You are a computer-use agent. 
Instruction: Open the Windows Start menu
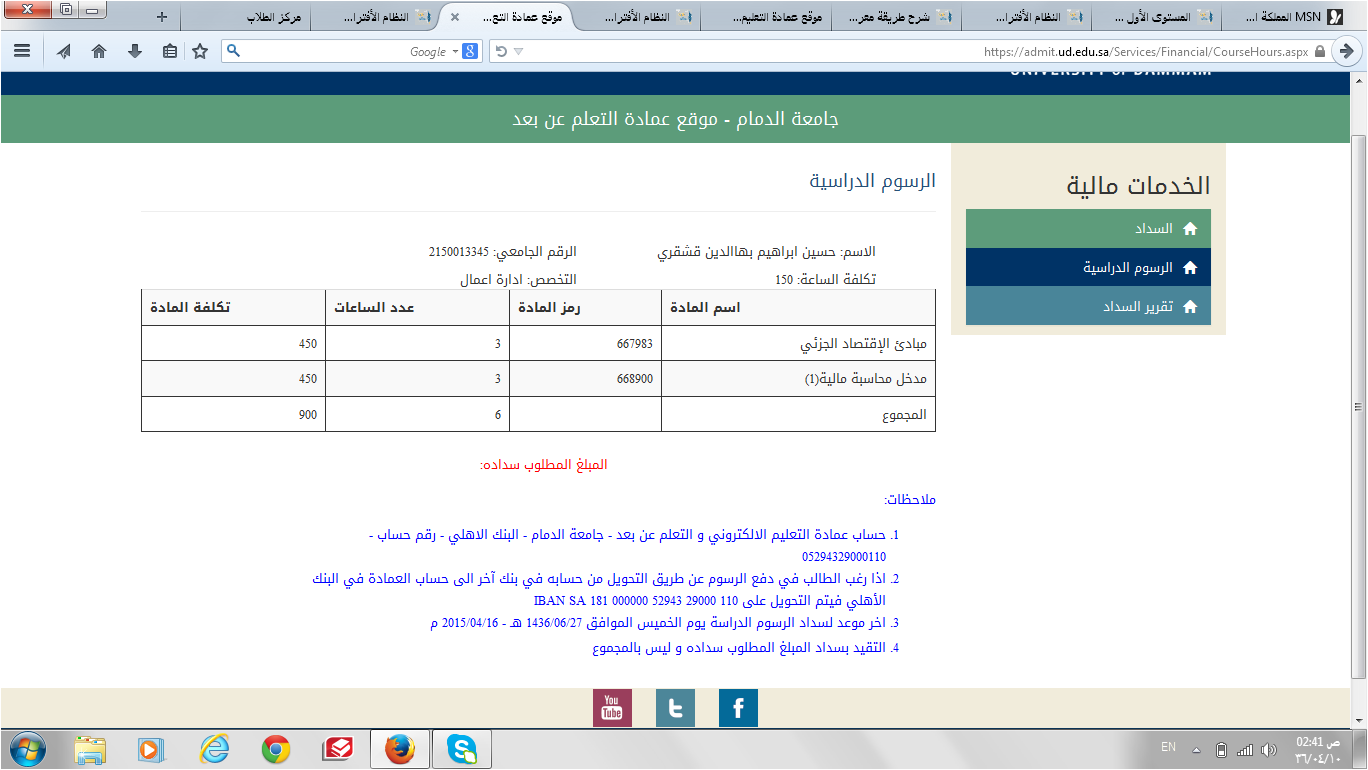pyautogui.click(x=27, y=749)
